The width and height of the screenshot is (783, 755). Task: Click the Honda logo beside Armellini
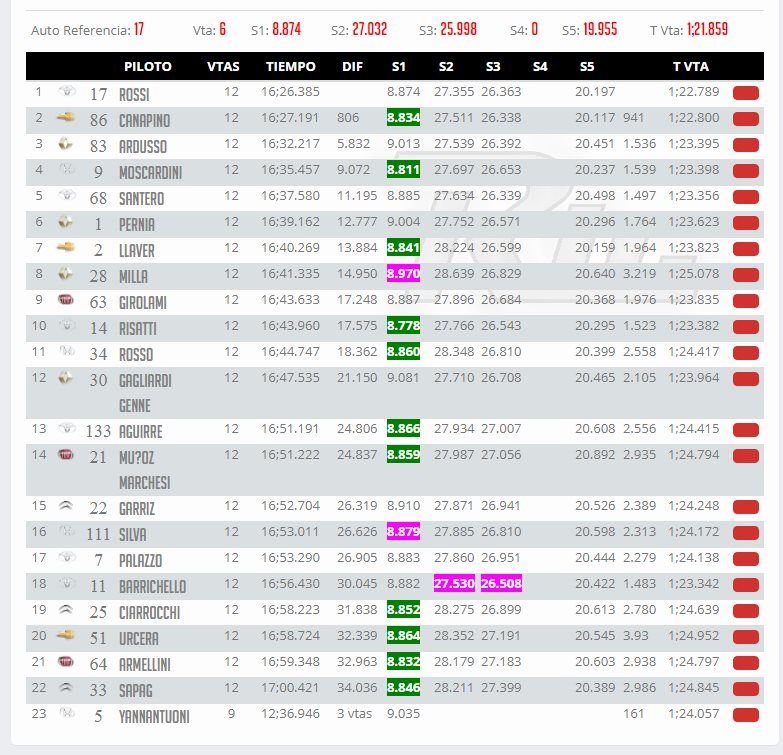pos(66,662)
